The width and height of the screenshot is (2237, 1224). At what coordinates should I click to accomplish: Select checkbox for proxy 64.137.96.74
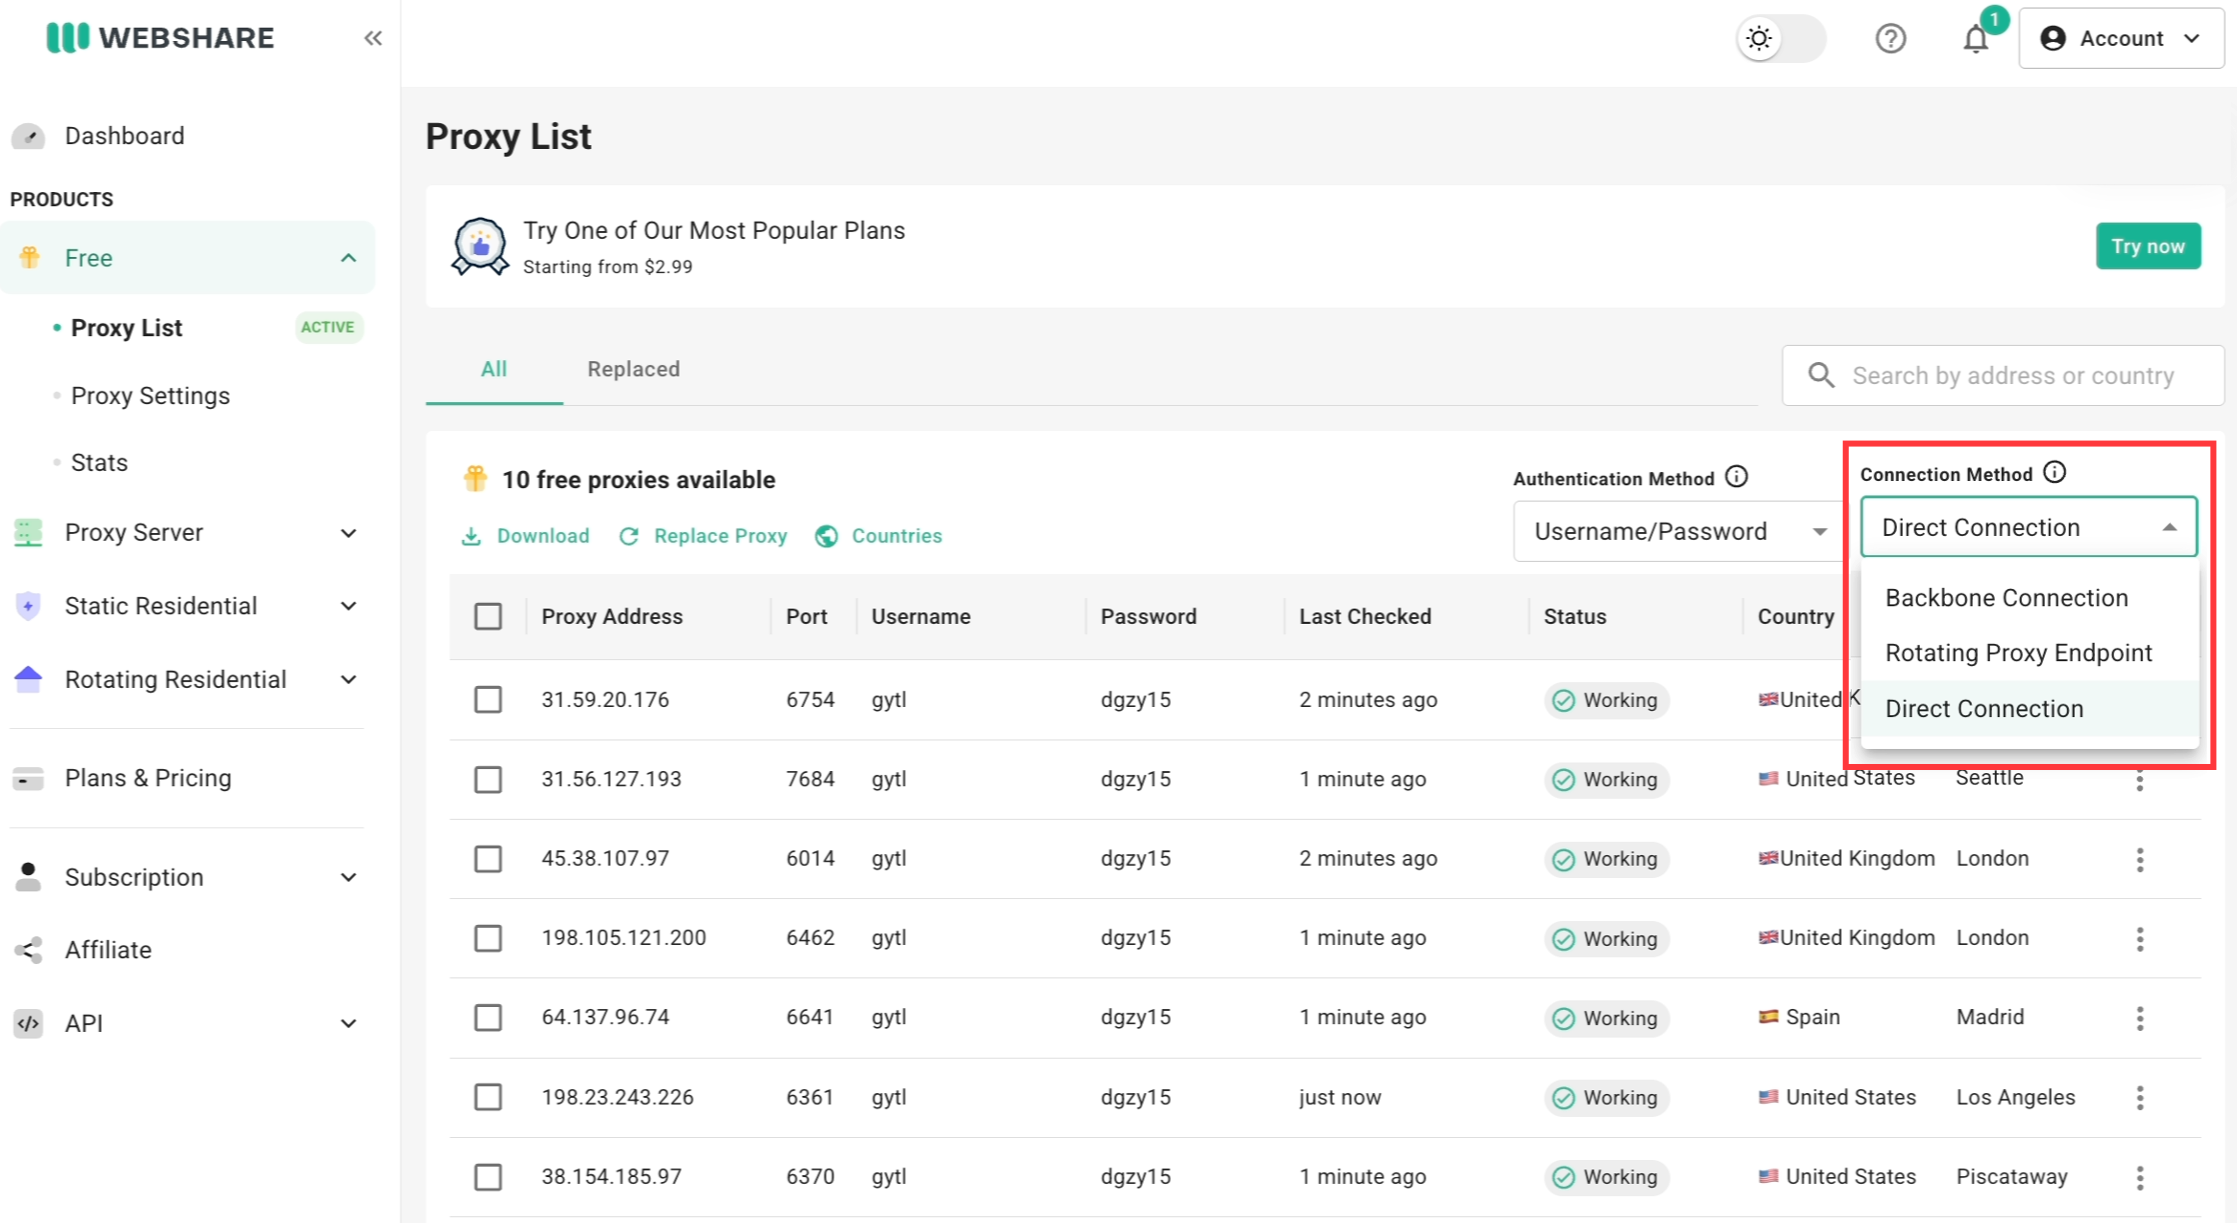(488, 1017)
